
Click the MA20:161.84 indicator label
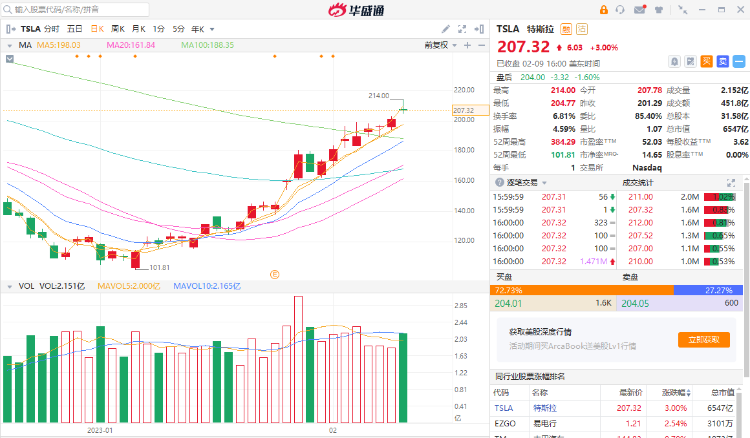click(x=131, y=45)
